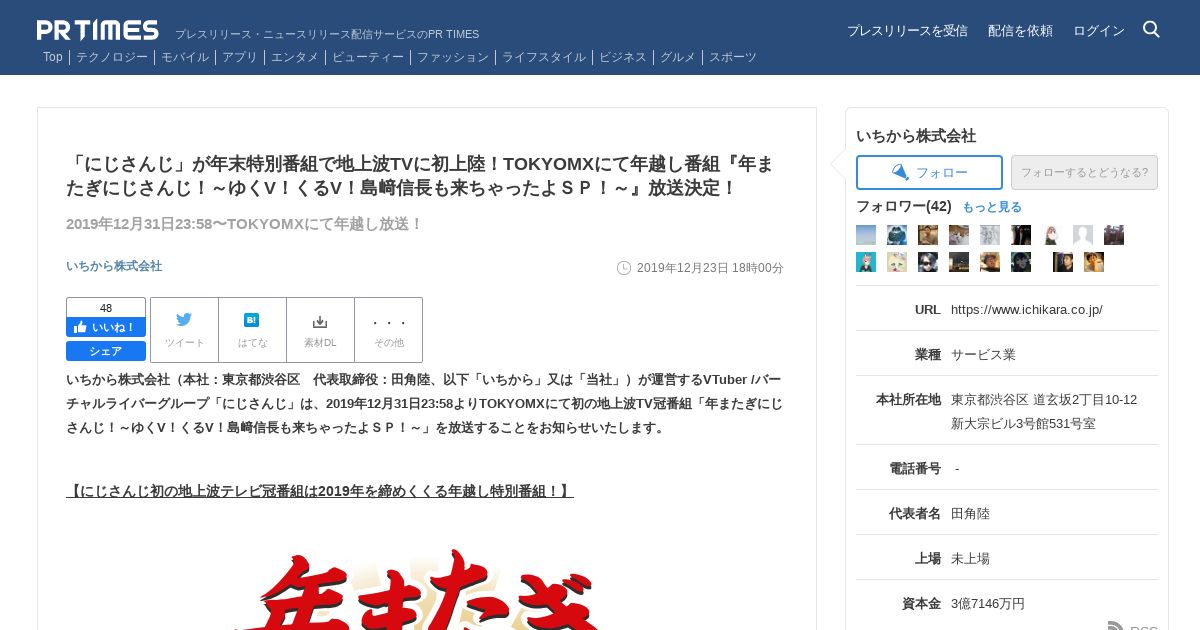Viewport: 1200px width, 630px height.
Task: Visit https://www.ichikara.co.jp/ URL
Action: click(1027, 310)
